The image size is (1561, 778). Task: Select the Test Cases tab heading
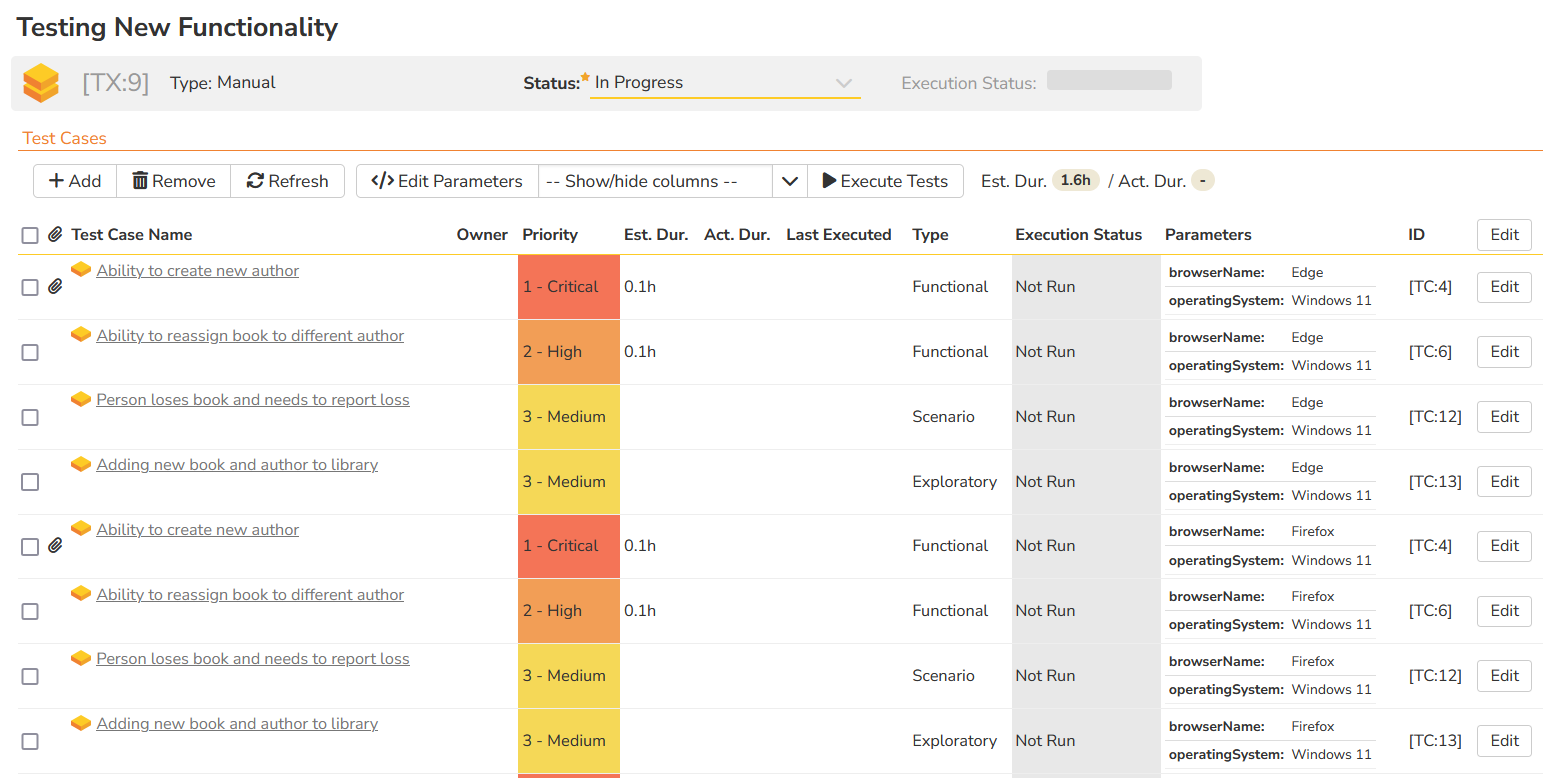tap(64, 138)
